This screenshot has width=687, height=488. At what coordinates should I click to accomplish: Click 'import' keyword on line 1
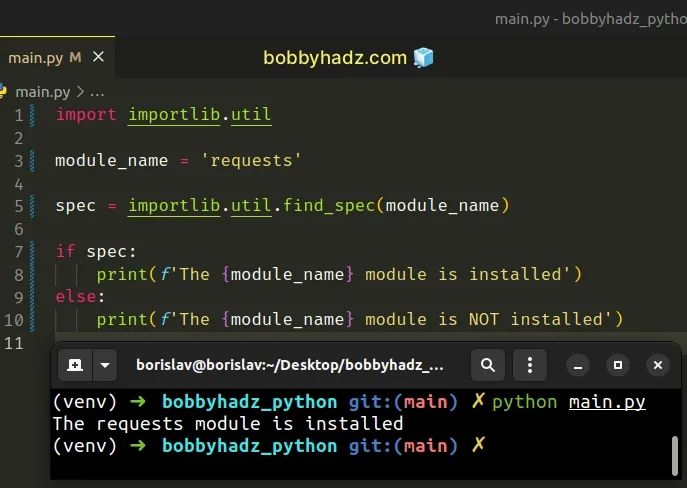(x=86, y=114)
